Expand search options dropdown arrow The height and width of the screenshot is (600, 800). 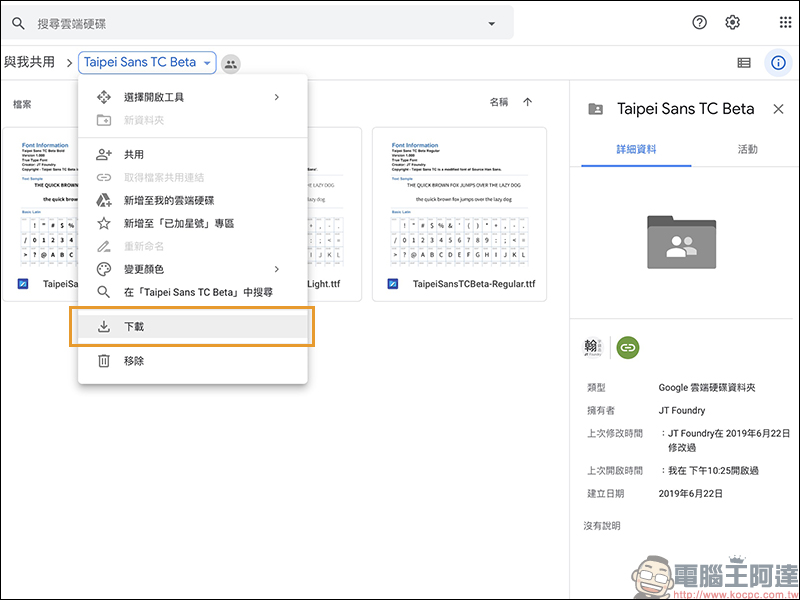pyautogui.click(x=491, y=23)
